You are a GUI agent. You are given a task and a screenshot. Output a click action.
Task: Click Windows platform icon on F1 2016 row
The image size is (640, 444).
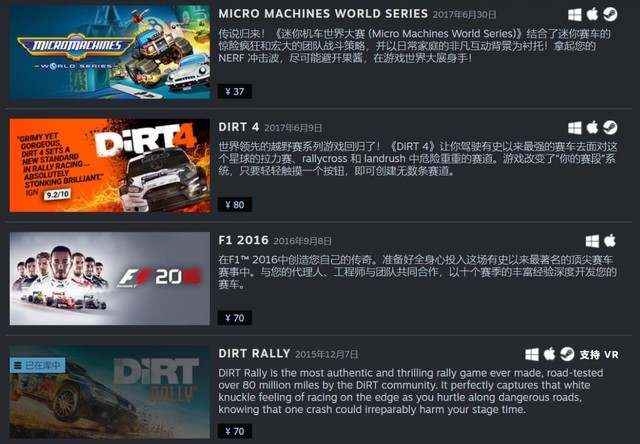pos(592,241)
